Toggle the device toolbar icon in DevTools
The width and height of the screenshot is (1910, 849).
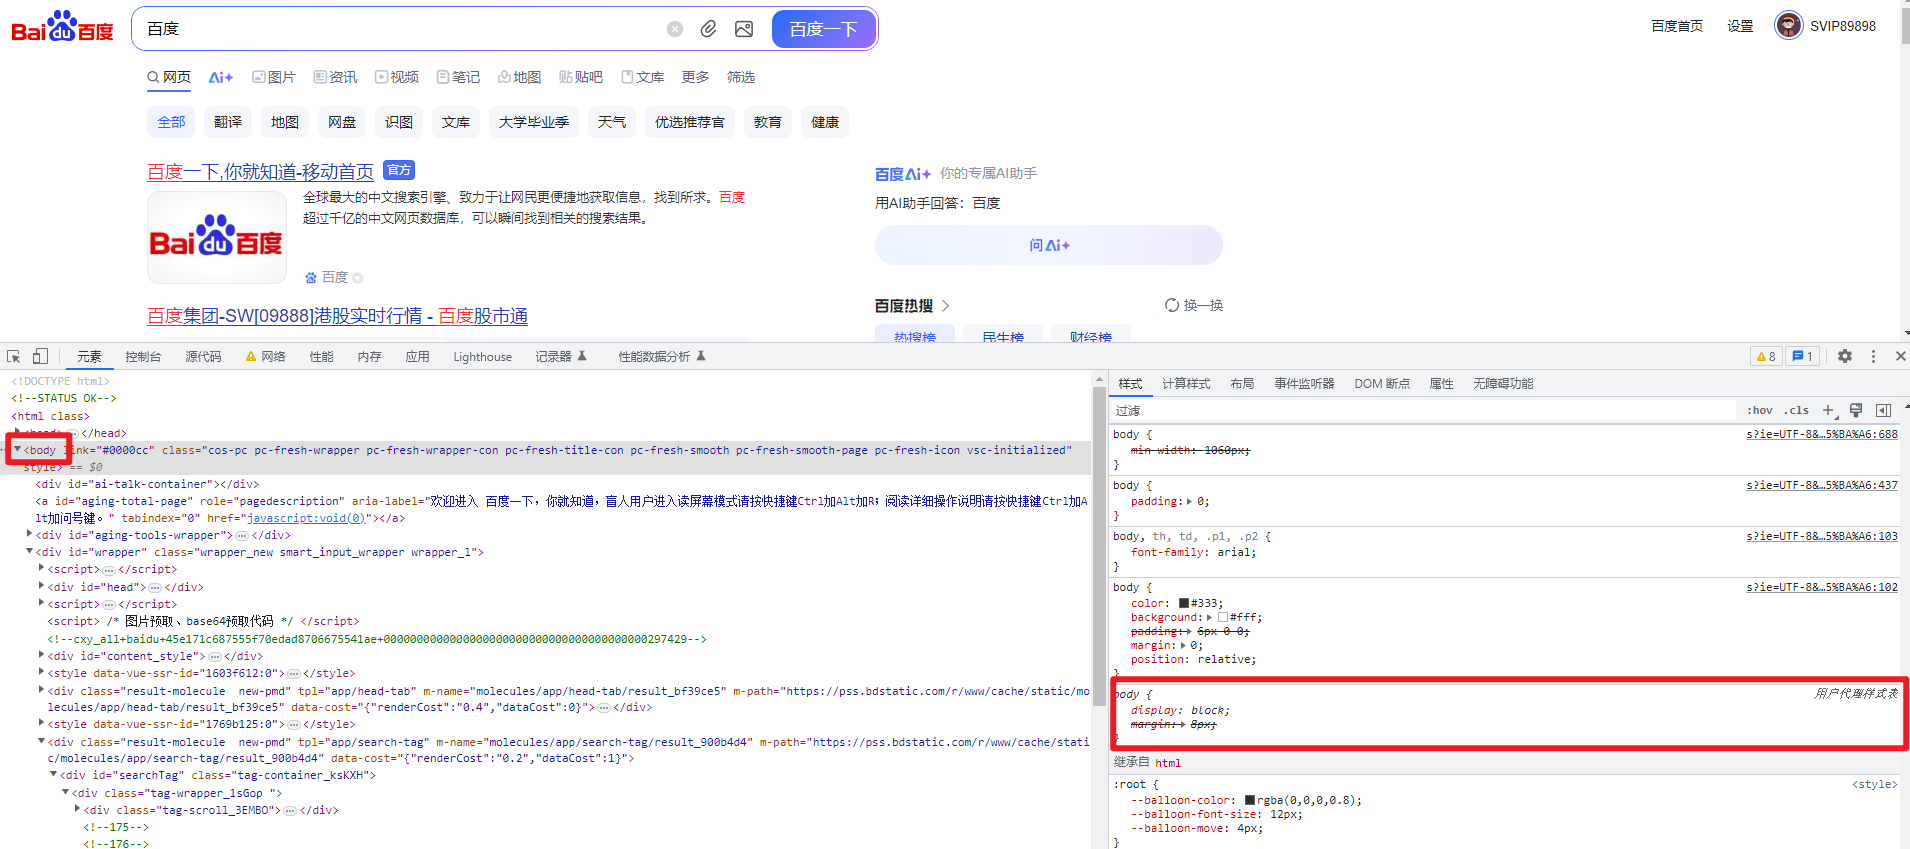click(40, 357)
